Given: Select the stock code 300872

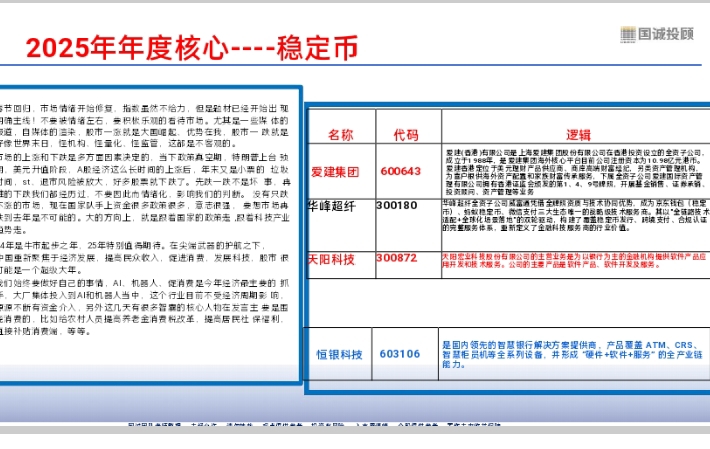Looking at the screenshot, I should [x=397, y=258].
